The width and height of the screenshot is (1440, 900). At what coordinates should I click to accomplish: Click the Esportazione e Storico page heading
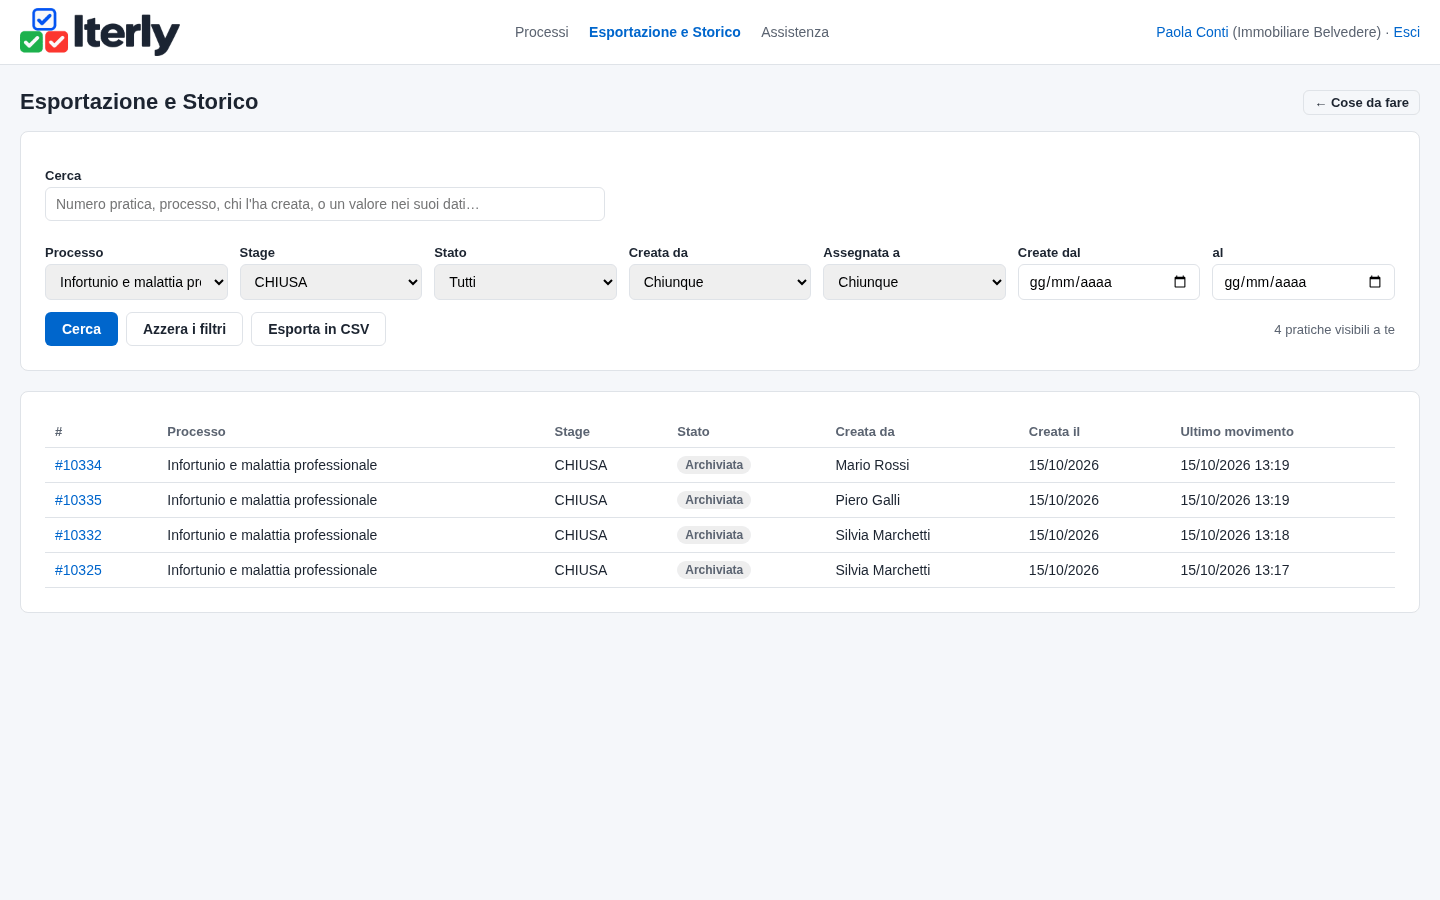[x=139, y=102]
